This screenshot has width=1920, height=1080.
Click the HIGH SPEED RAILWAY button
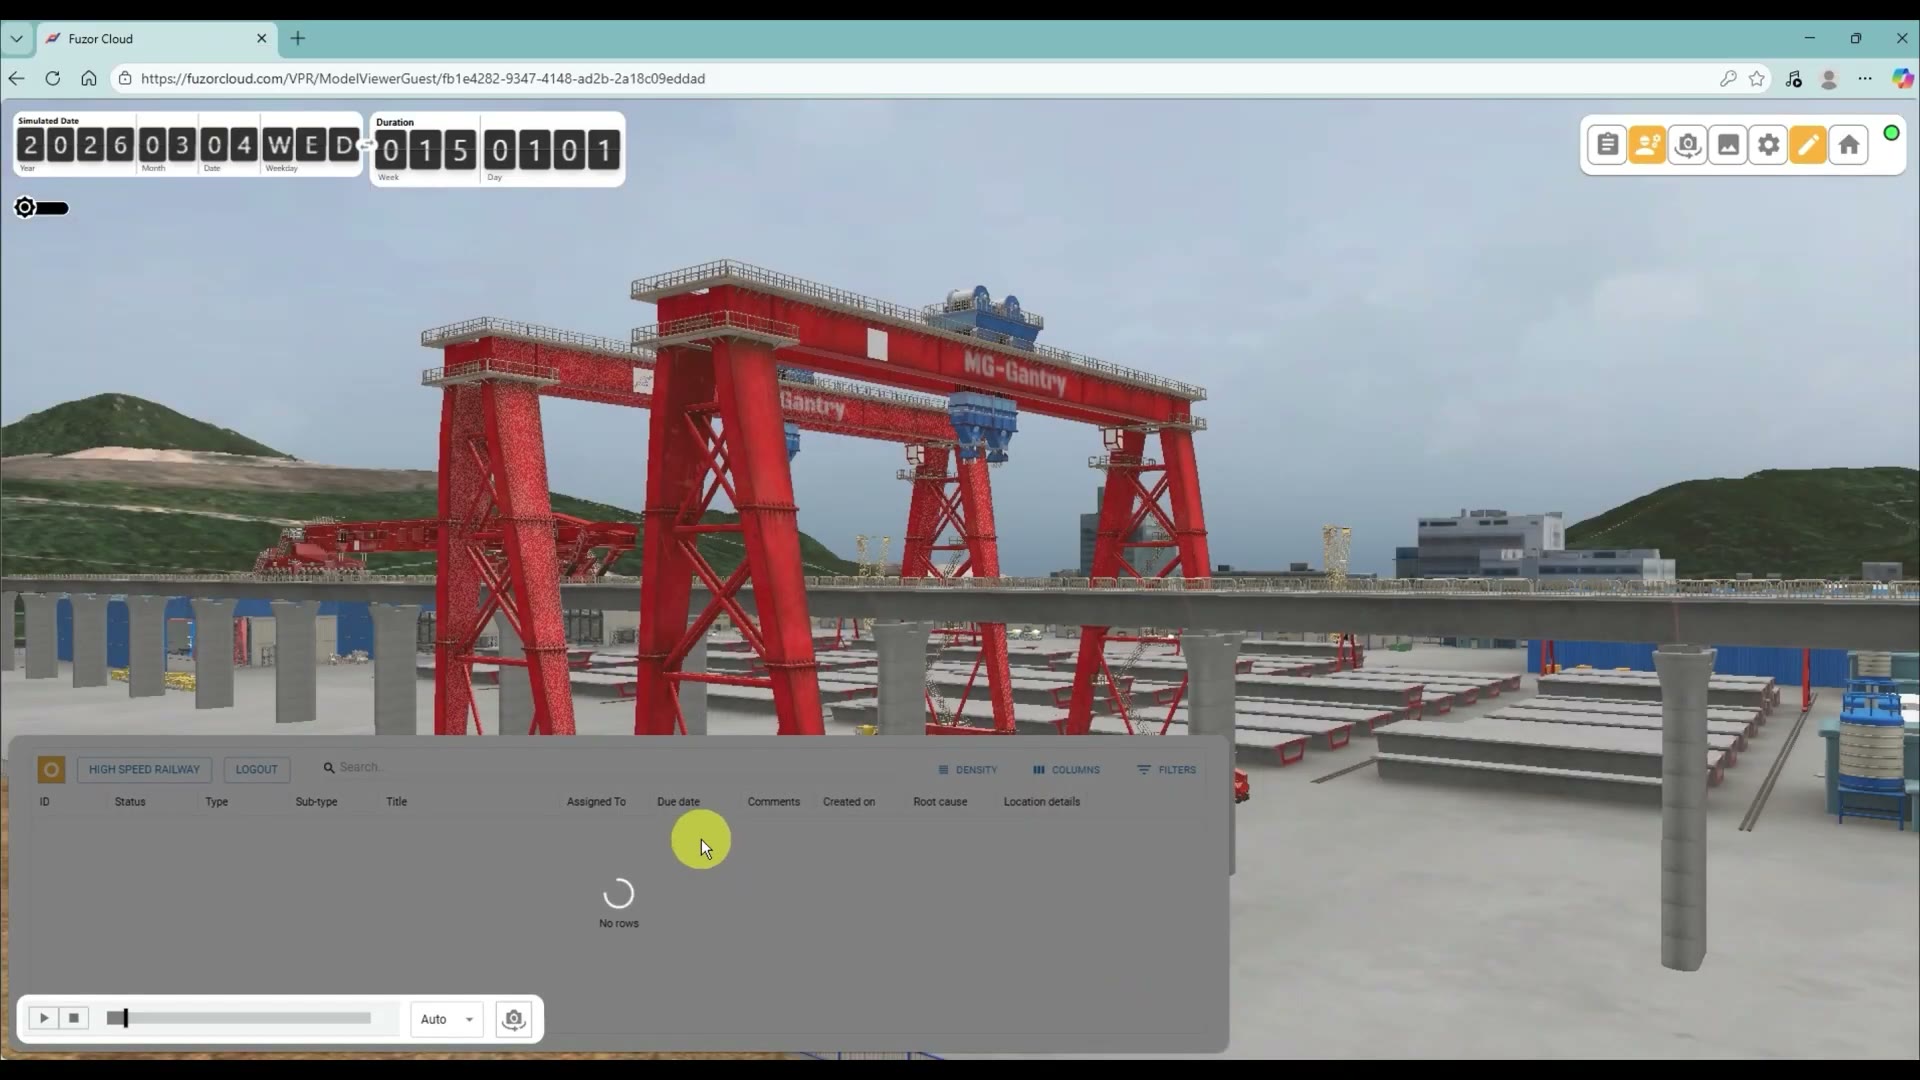coord(144,769)
